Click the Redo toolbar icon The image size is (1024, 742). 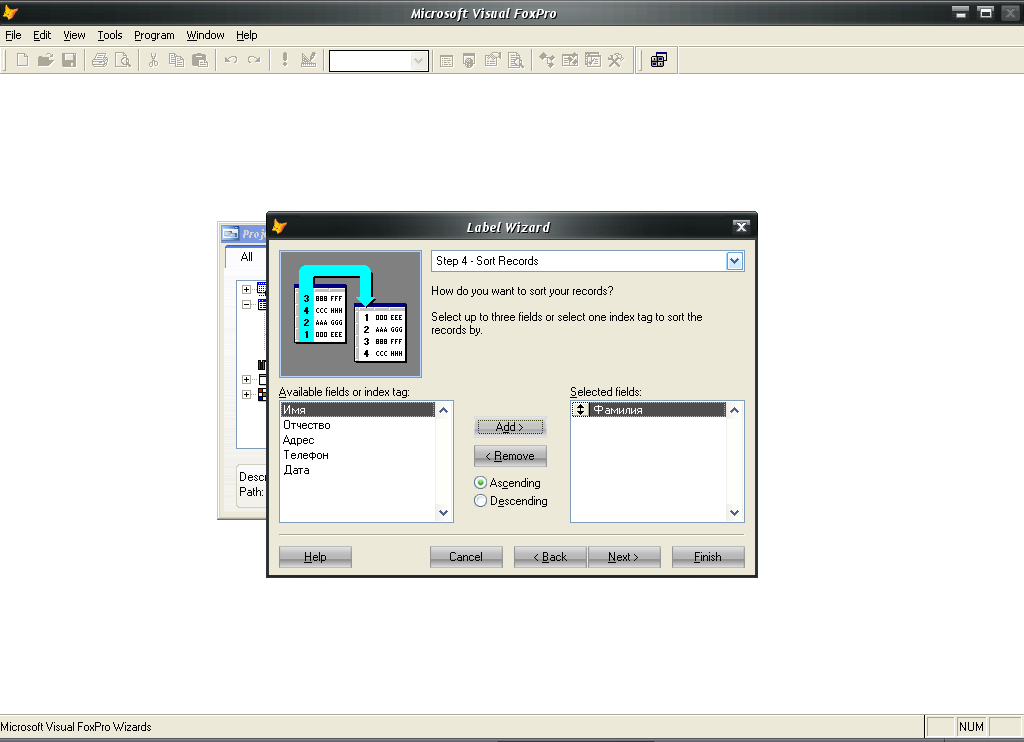(x=254, y=61)
